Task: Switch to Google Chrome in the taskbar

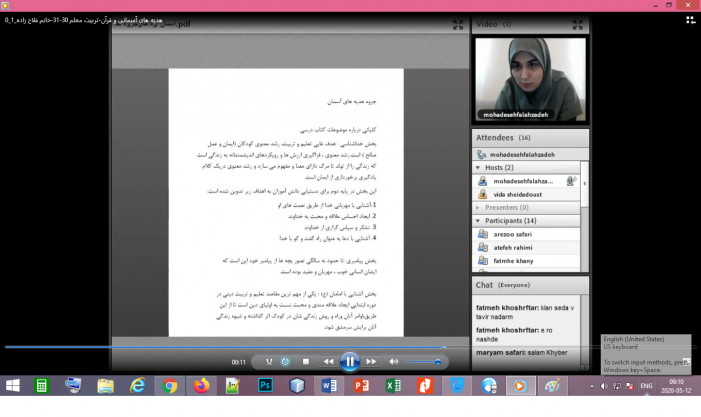Action: tap(169, 386)
